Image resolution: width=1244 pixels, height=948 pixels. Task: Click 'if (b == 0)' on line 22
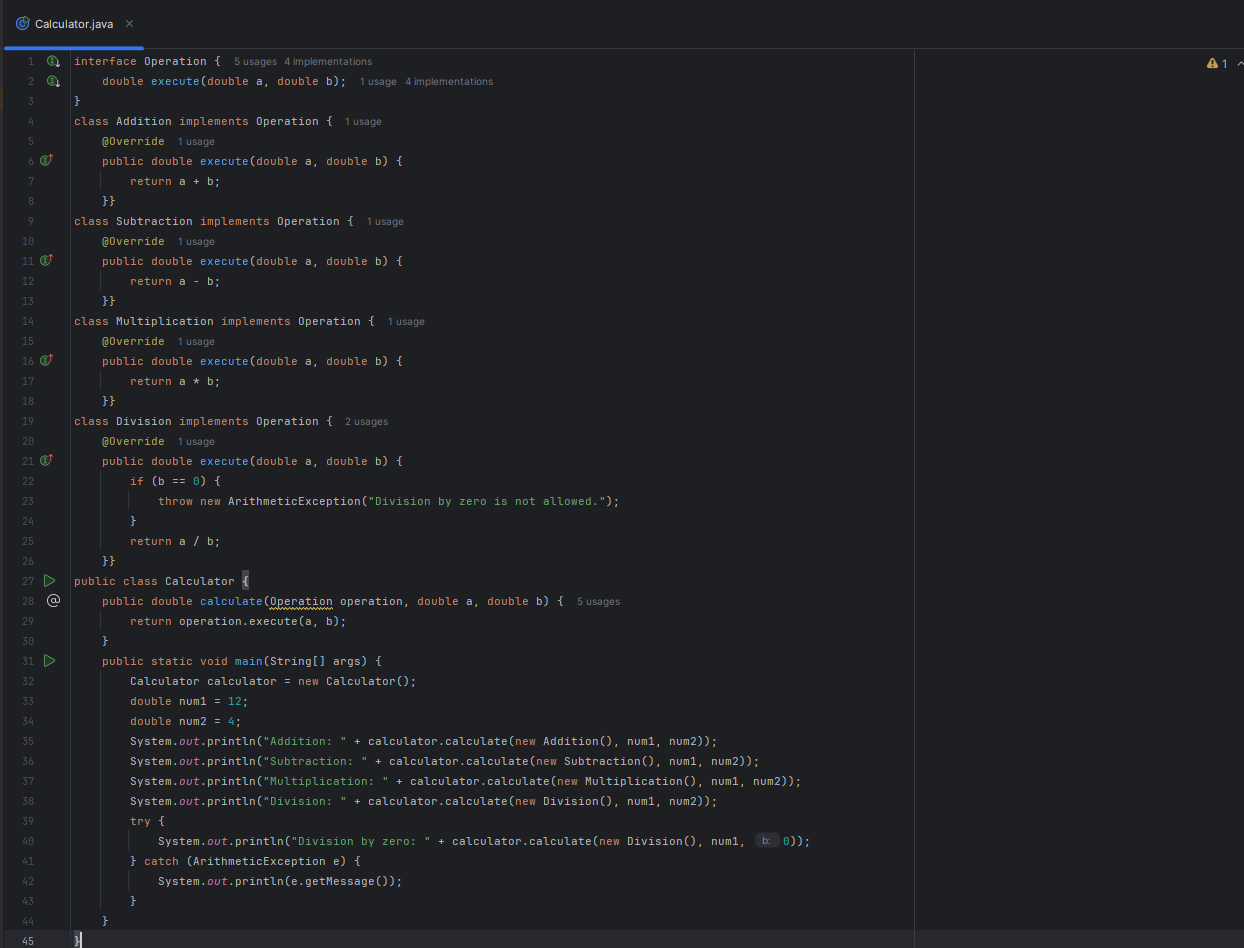(168, 481)
